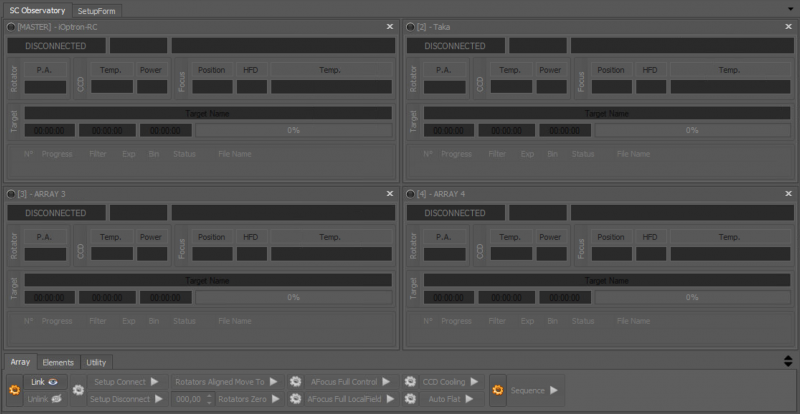
Task: Select the SC Observatory tab
Action: click(37, 10)
